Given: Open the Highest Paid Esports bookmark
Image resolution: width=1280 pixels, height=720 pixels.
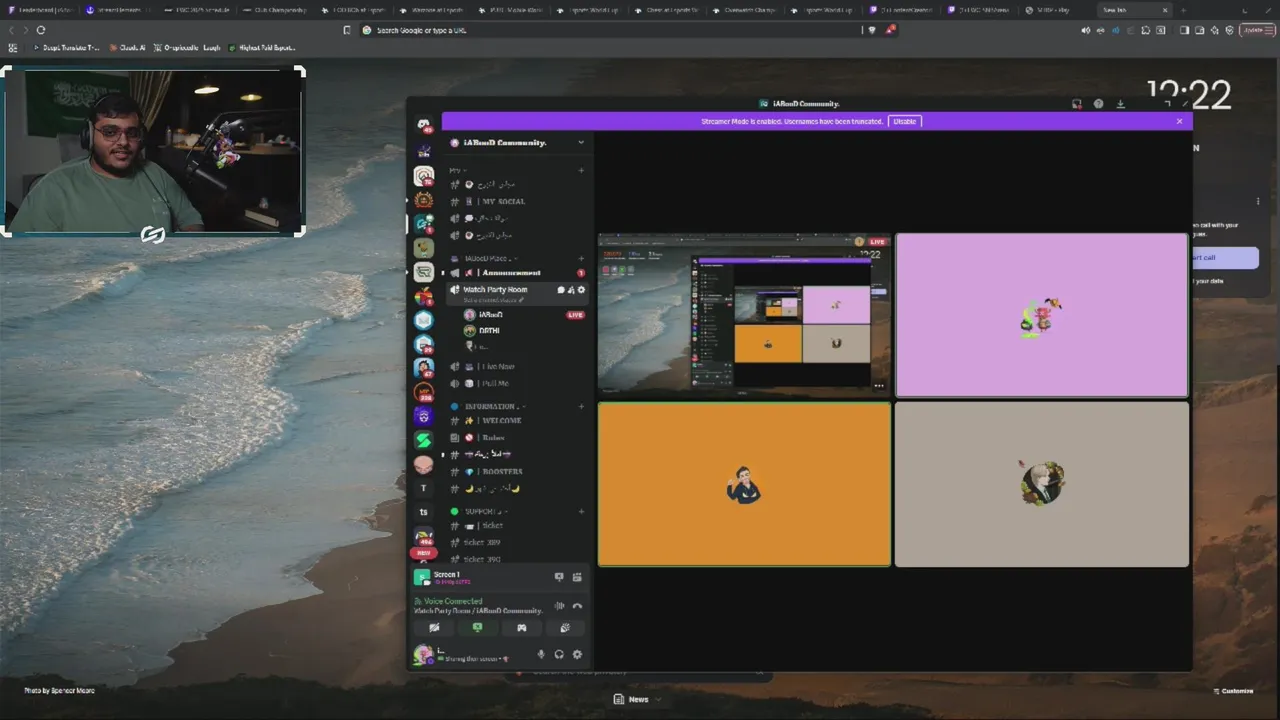Looking at the screenshot, I should coord(262,47).
